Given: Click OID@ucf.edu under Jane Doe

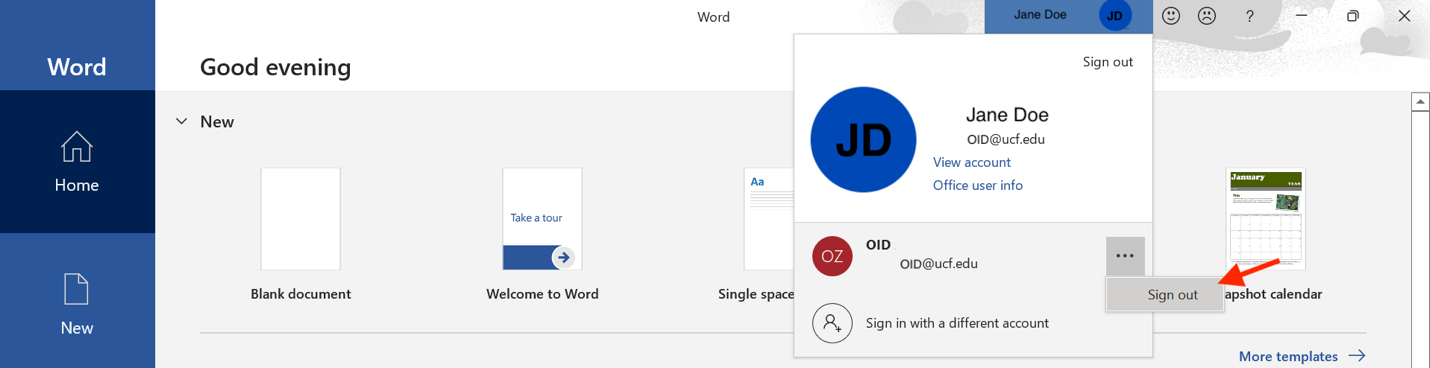Looking at the screenshot, I should click(1006, 140).
